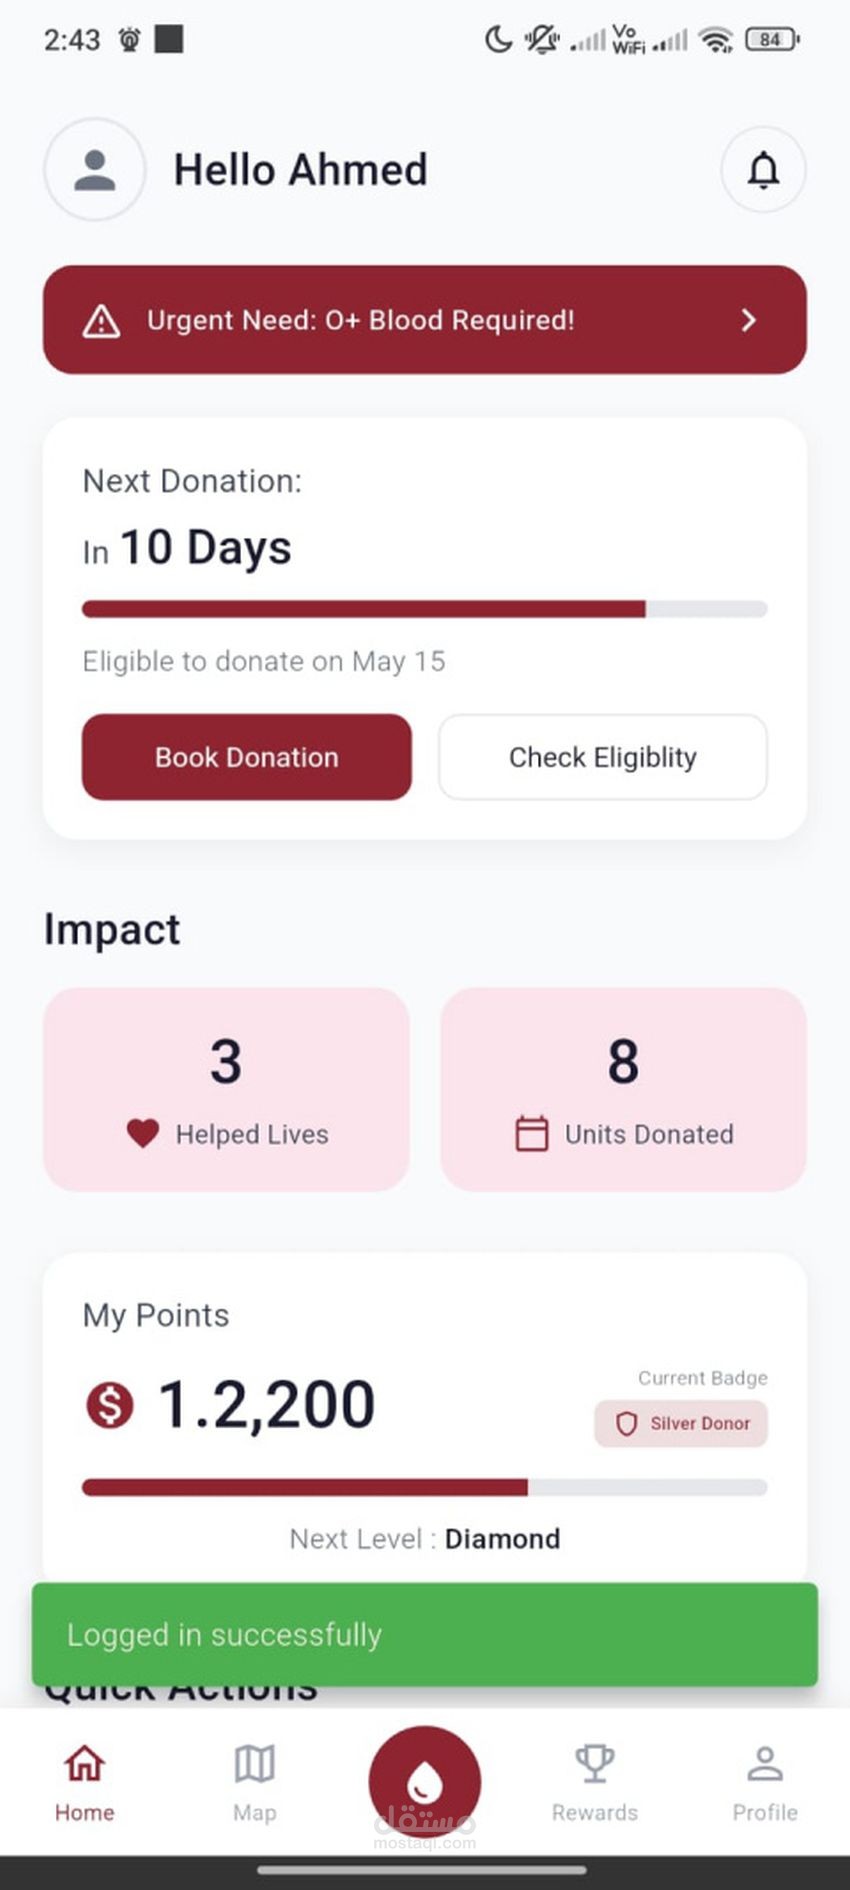Tap the notification bell icon

[763, 170]
